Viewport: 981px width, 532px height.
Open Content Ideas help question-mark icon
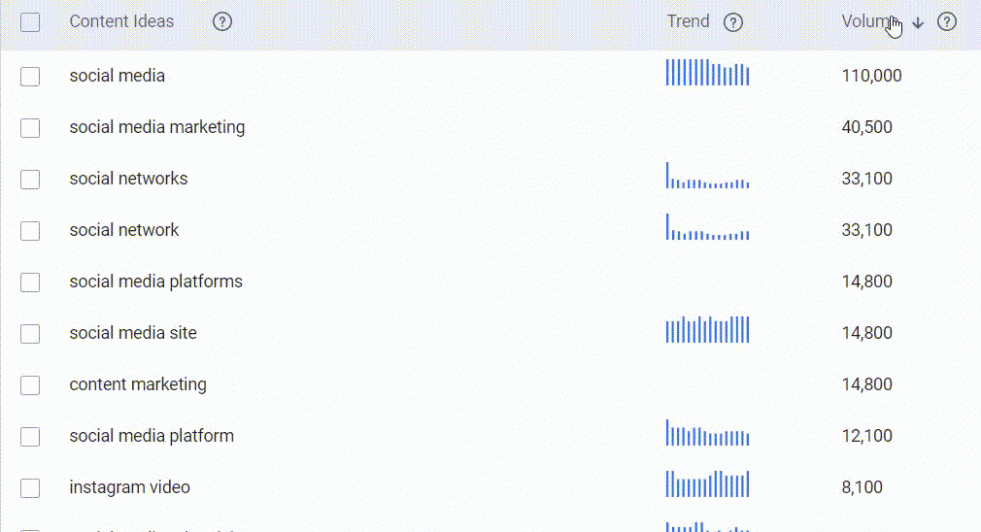(x=222, y=22)
